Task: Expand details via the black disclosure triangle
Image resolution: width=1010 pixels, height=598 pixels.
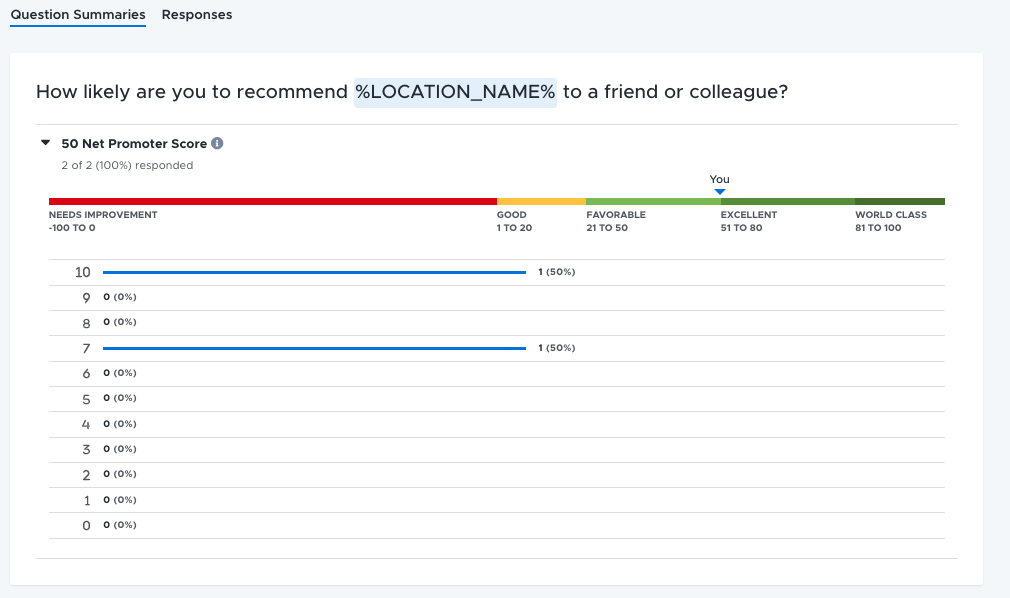Action: point(45,142)
